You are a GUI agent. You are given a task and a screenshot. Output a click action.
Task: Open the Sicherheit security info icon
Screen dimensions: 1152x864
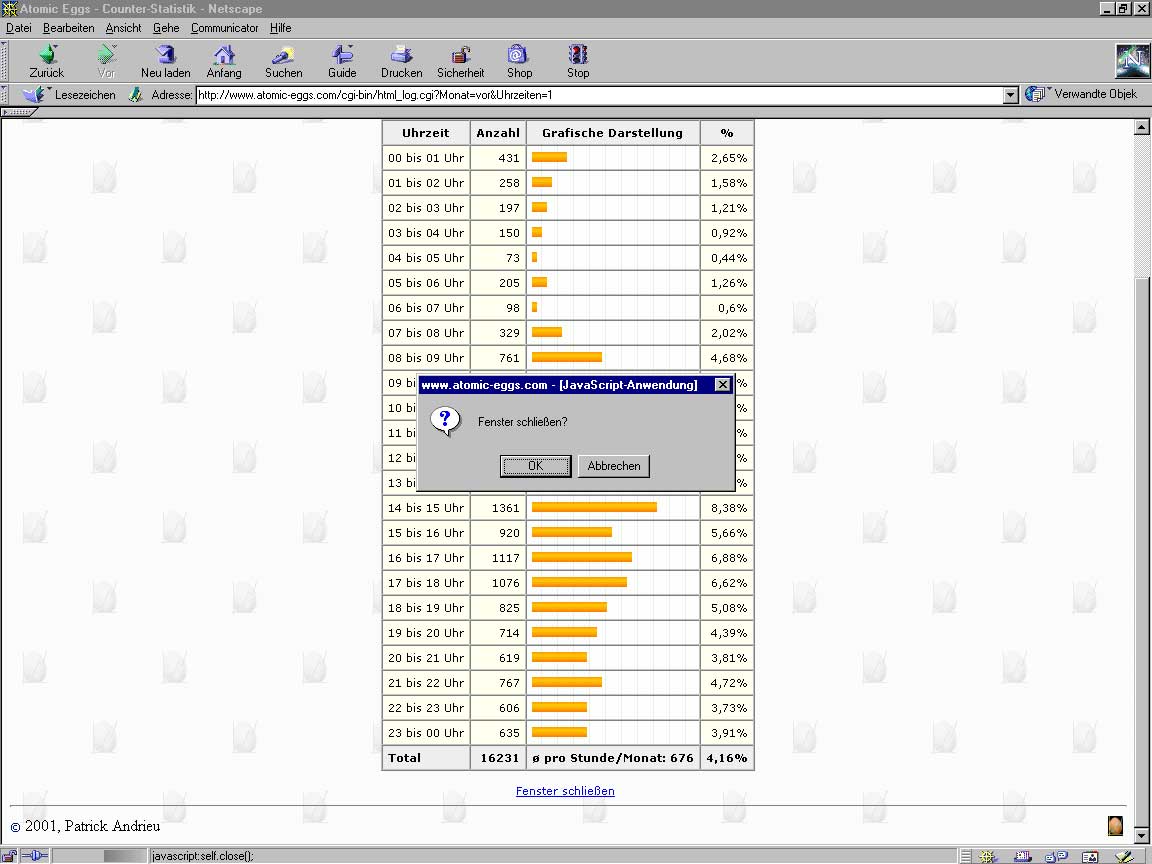click(x=460, y=55)
